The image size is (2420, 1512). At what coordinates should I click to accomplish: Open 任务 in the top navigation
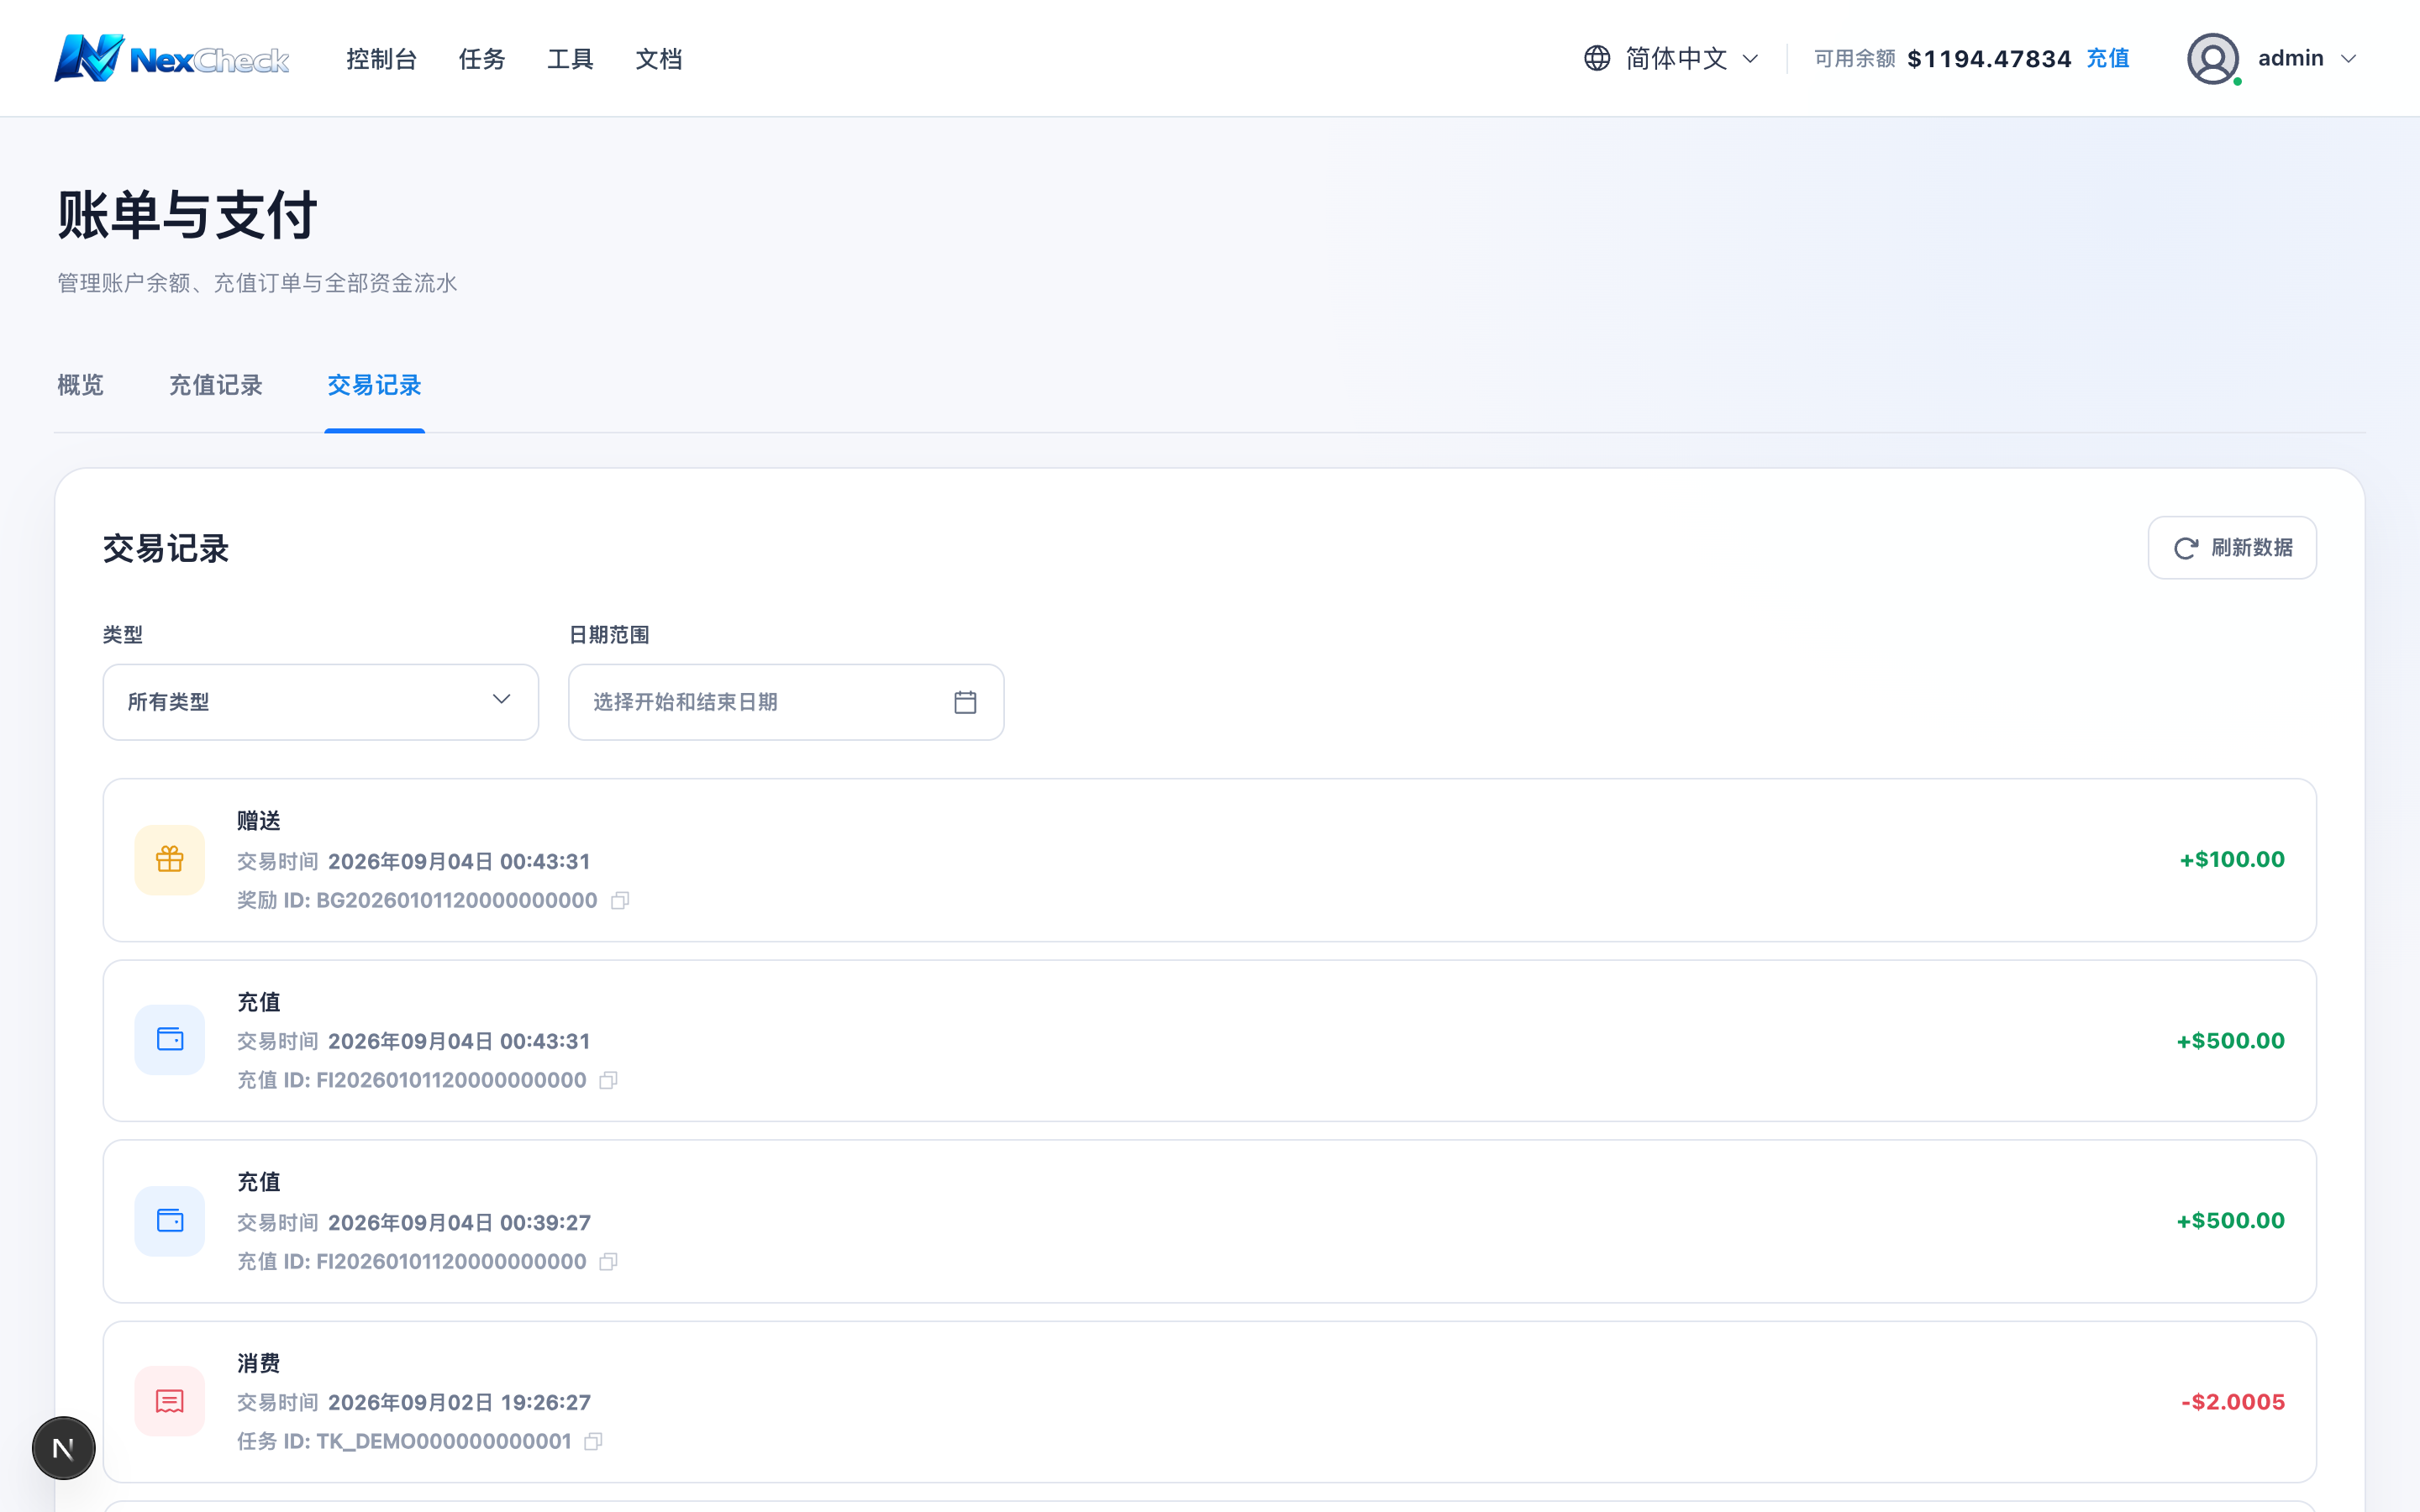[x=482, y=59]
